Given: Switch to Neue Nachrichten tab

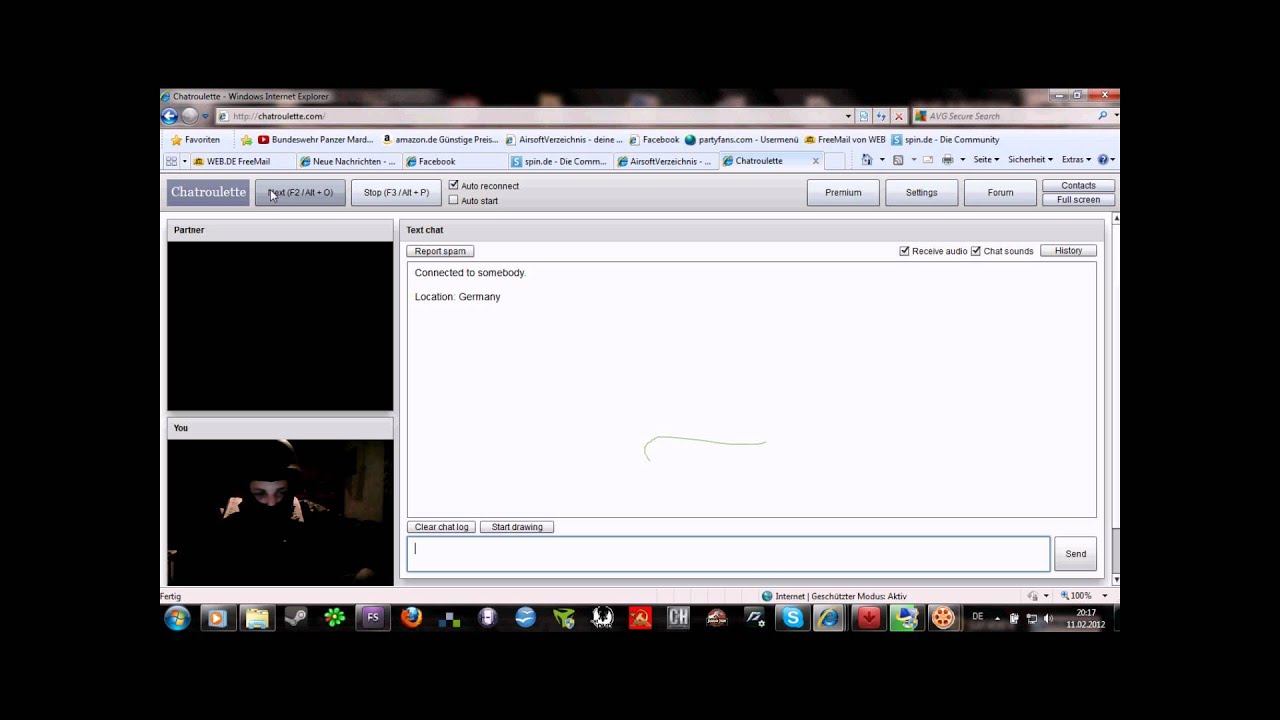Looking at the screenshot, I should pos(350,161).
